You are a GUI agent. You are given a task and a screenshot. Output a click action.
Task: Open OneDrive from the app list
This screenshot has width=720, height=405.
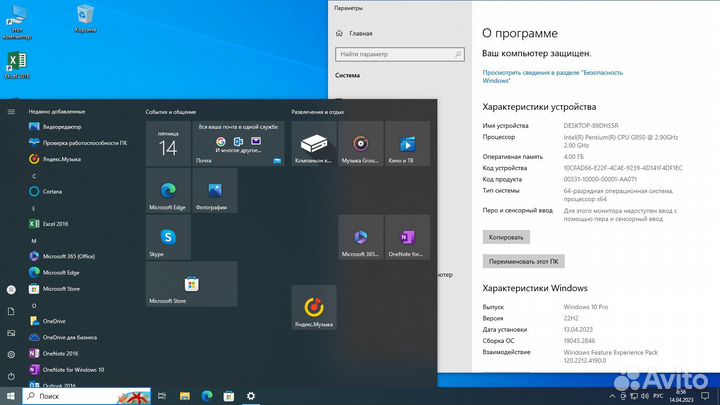point(48,321)
